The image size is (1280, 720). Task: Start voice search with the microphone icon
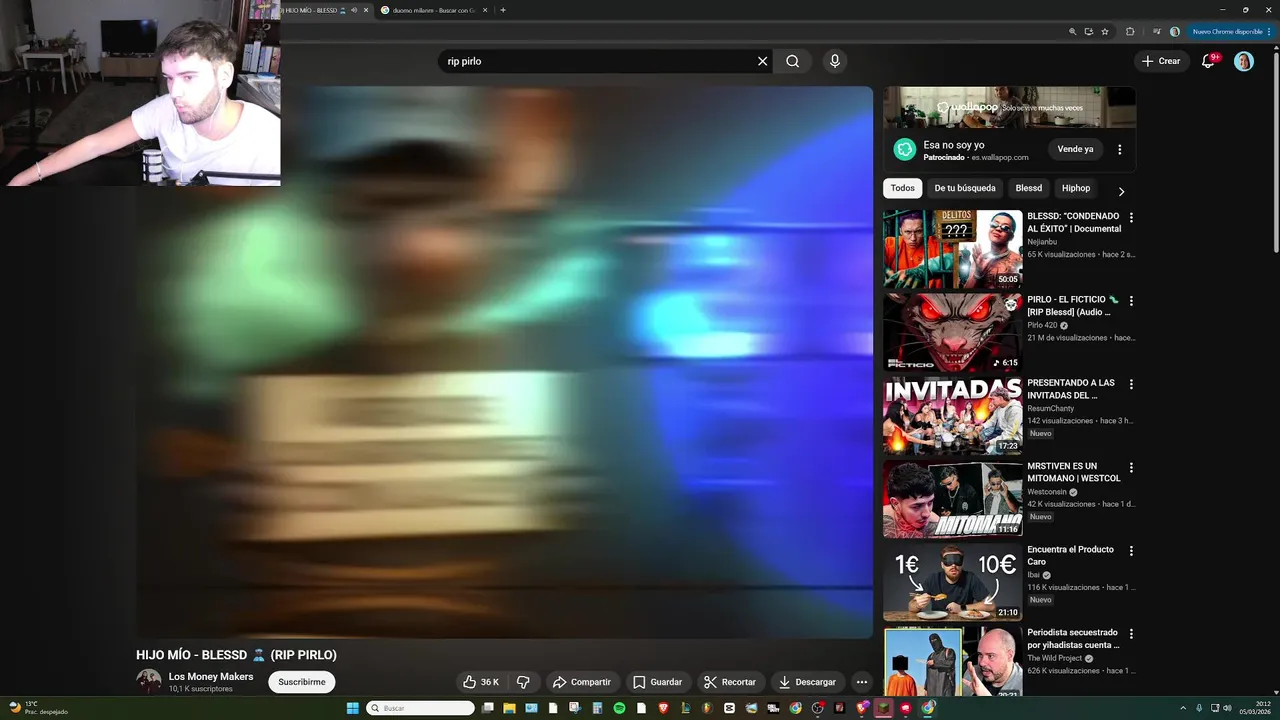[x=835, y=61]
